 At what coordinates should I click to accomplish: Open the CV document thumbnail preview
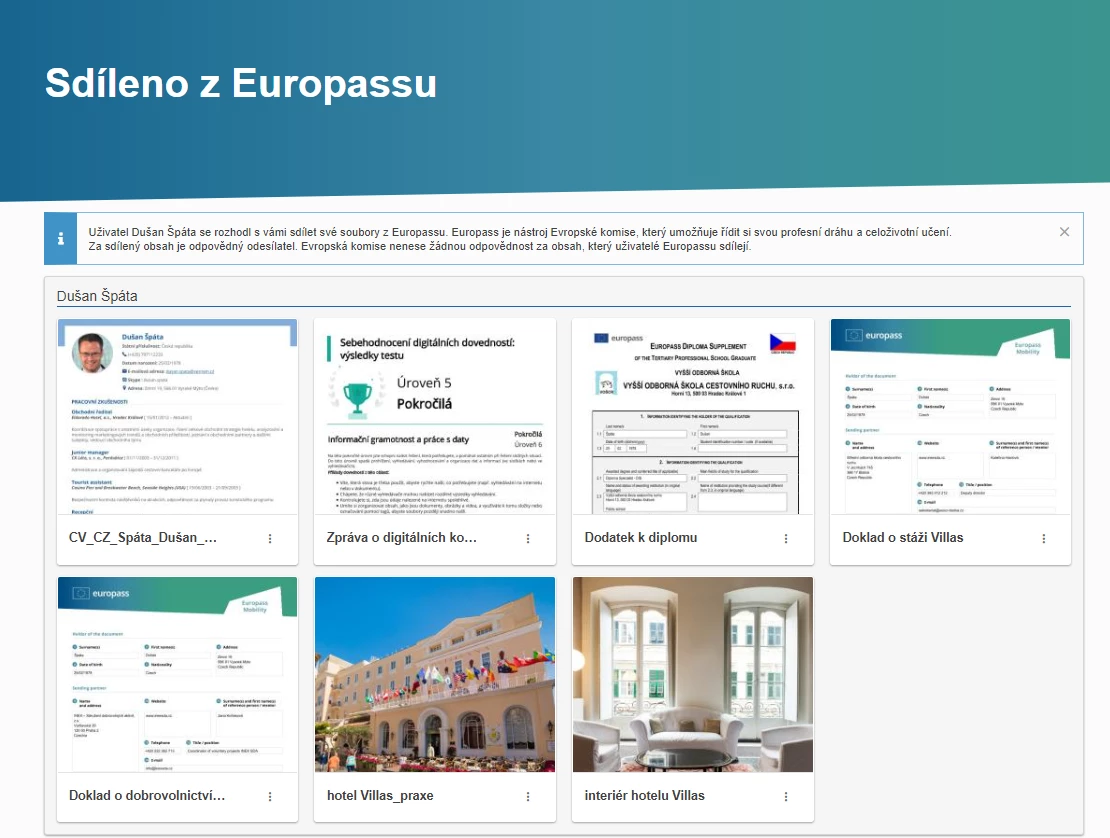coord(177,416)
